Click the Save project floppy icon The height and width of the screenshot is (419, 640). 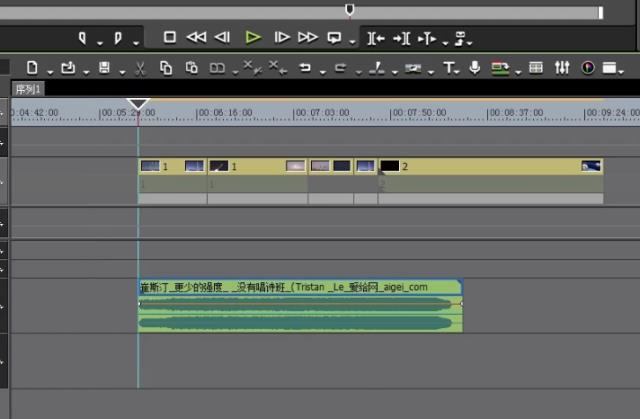tap(104, 68)
